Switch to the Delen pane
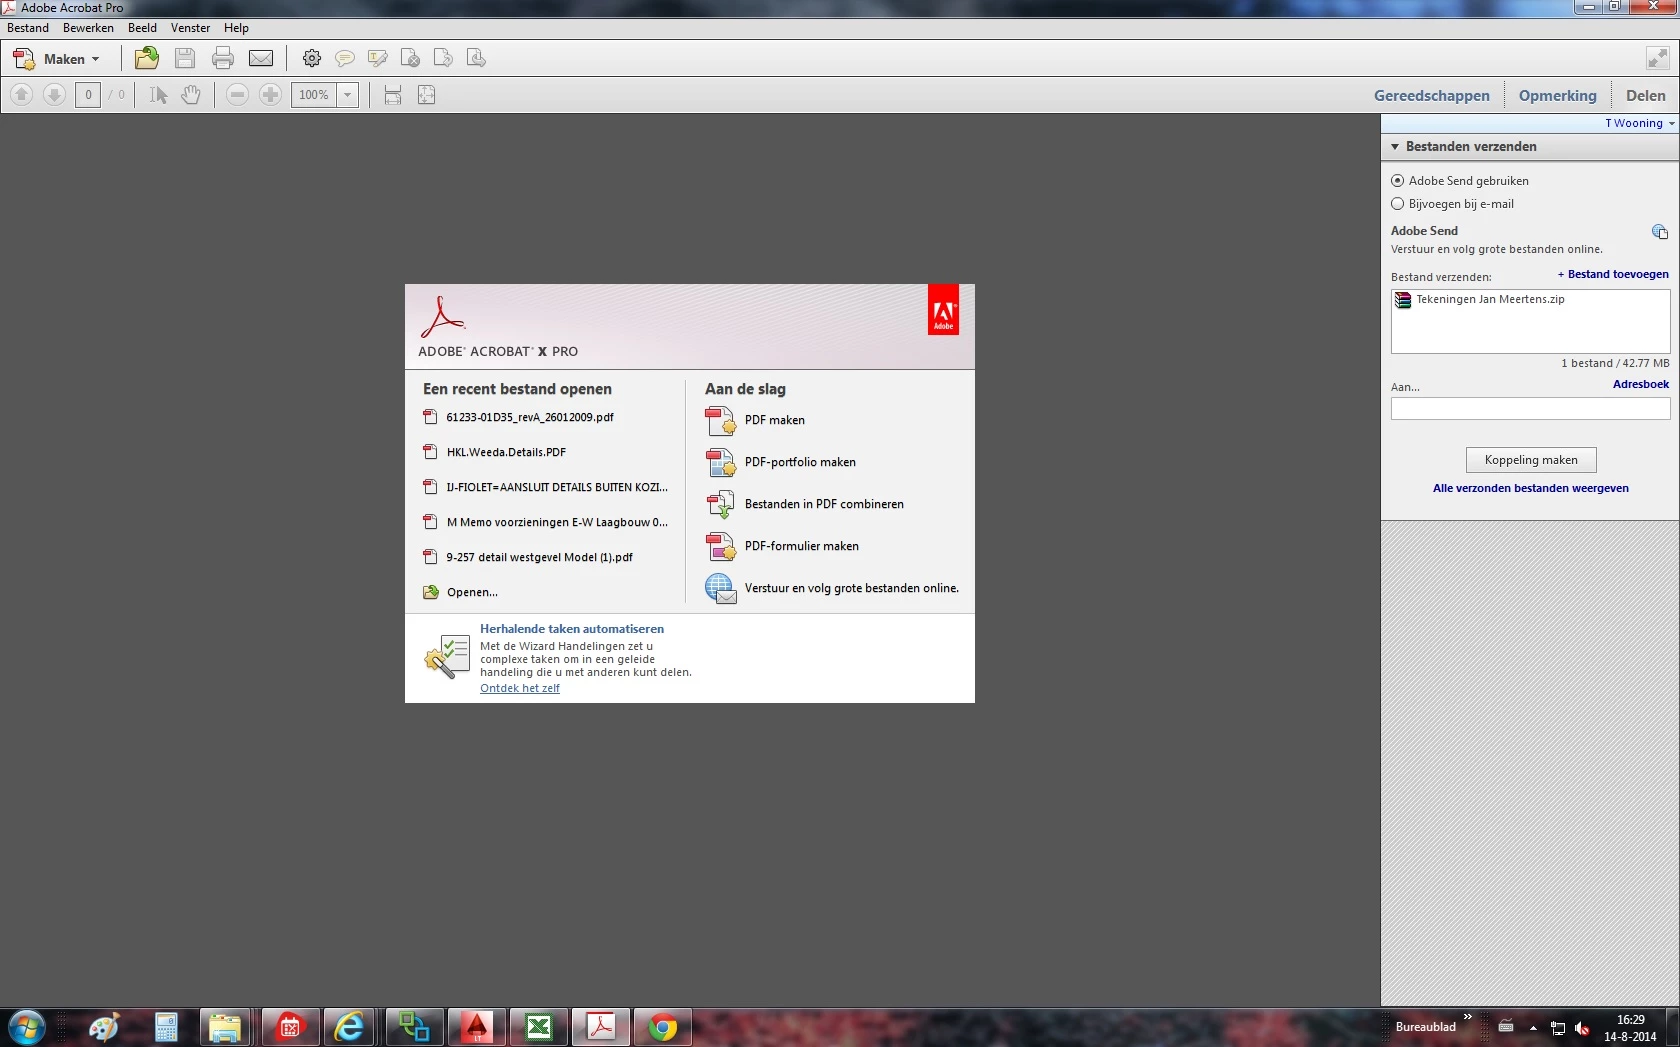The height and width of the screenshot is (1047, 1680). [x=1645, y=96]
